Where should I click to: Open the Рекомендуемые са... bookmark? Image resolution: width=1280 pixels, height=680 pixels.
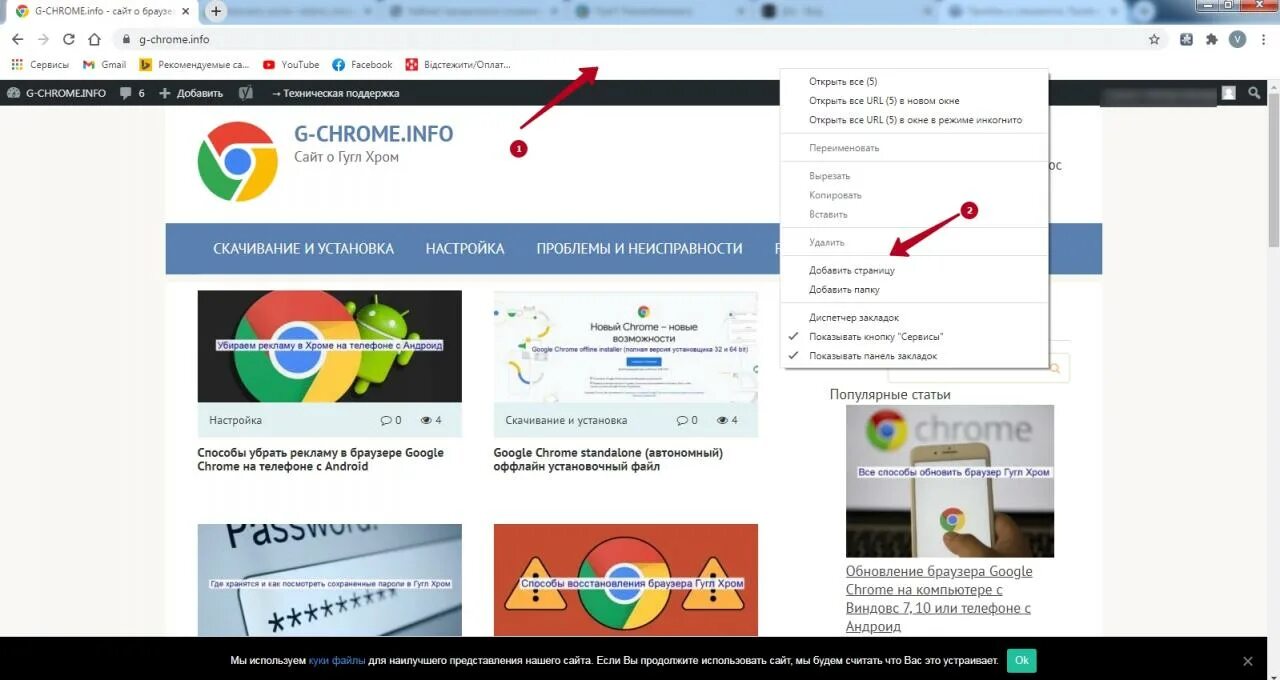[x=194, y=65]
